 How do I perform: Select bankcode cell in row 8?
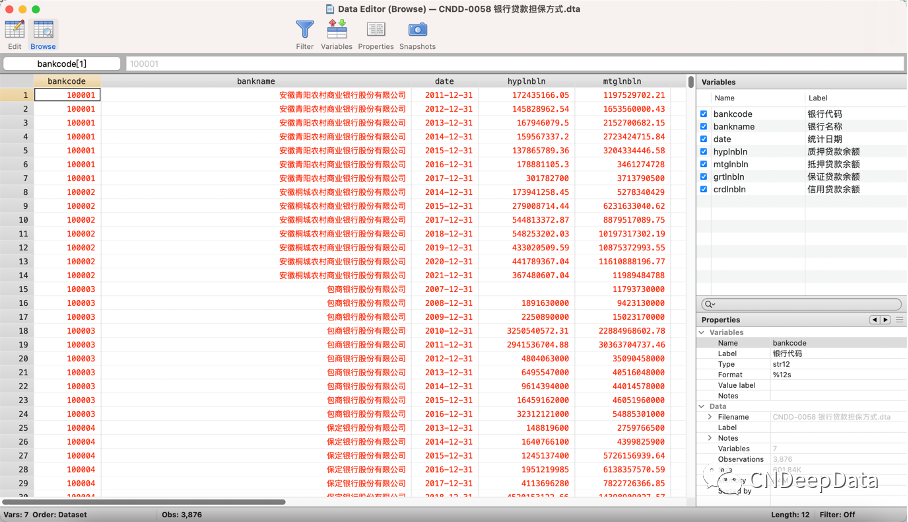67,192
